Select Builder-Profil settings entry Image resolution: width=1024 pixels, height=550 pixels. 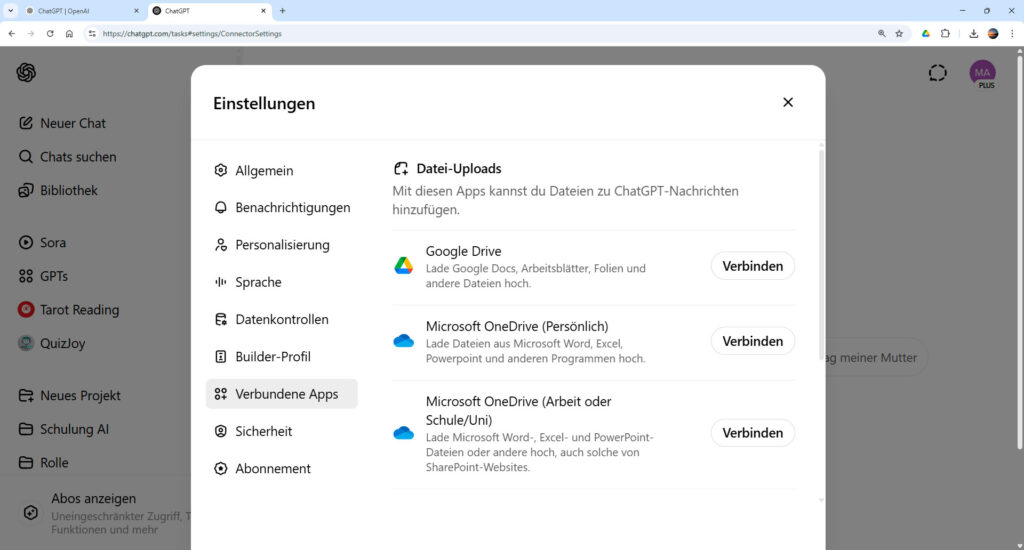pos(281,357)
